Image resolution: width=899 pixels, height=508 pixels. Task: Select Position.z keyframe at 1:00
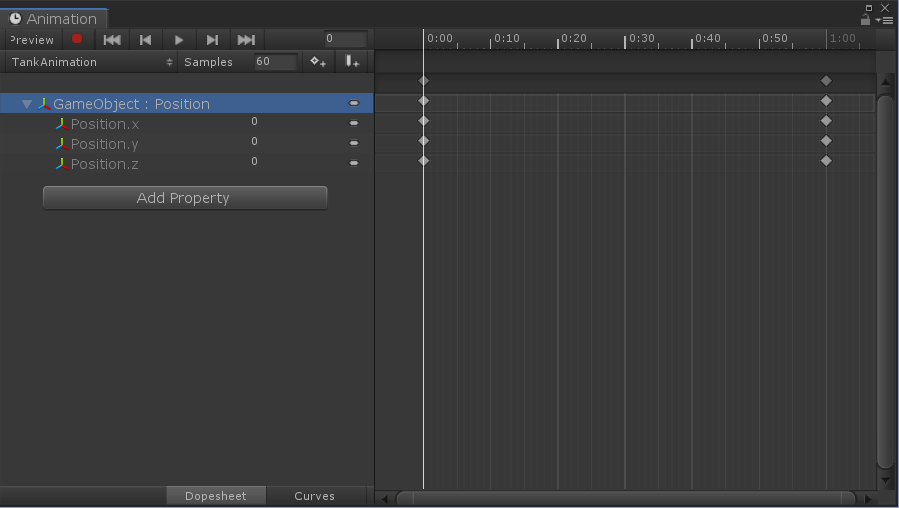[826, 161]
